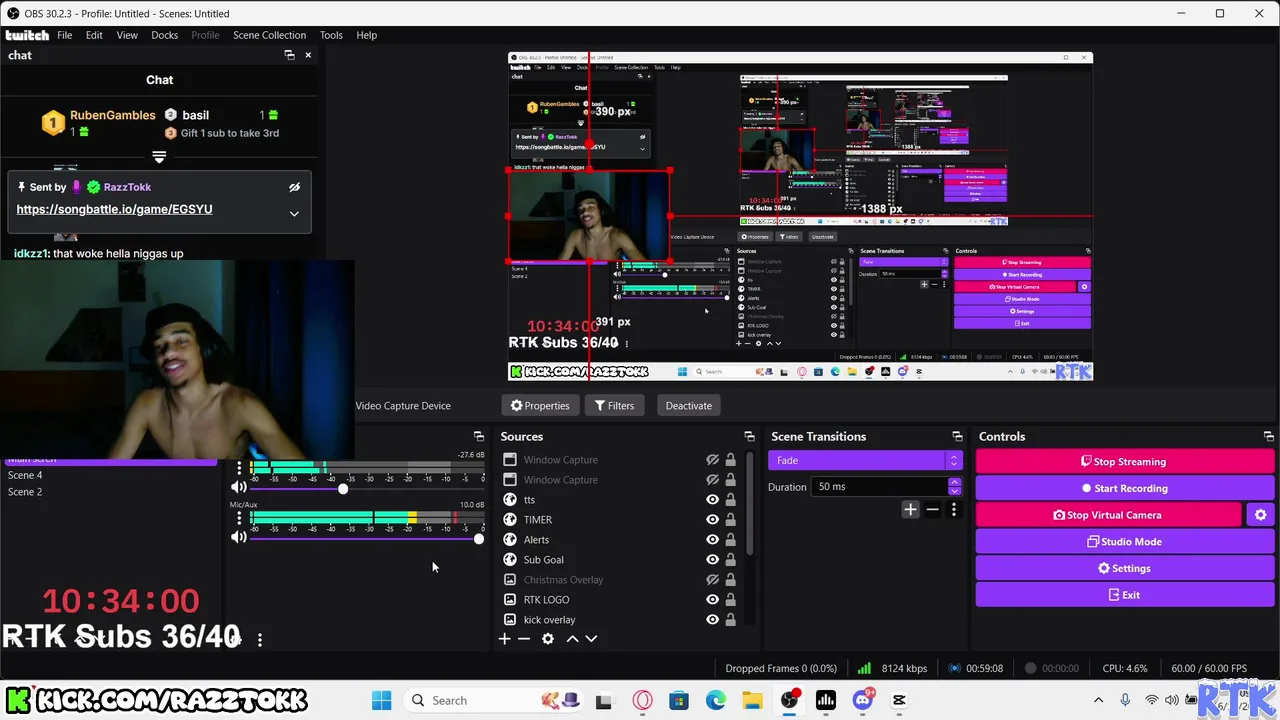Hide the RTK LOGO source
Viewport: 1280px width, 720px height.
[x=712, y=600]
